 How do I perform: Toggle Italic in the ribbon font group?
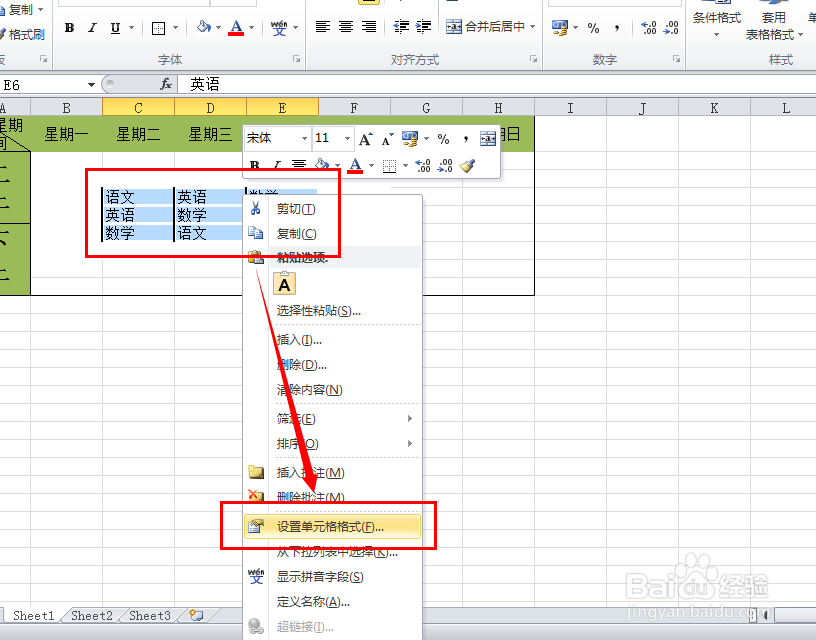pos(92,28)
